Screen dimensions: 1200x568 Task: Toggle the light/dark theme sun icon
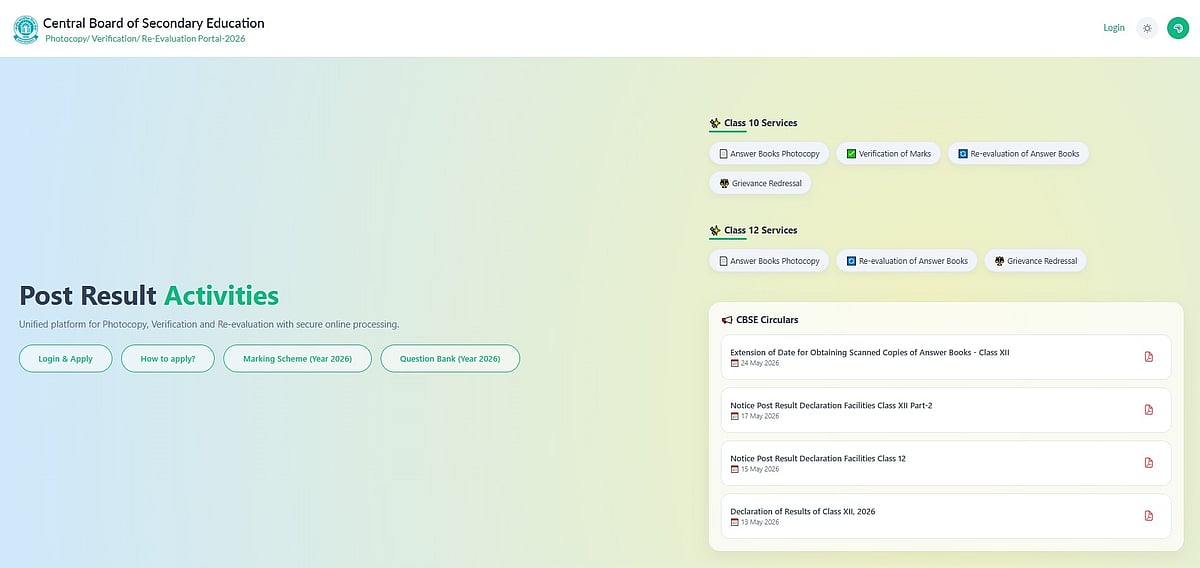click(x=1146, y=28)
